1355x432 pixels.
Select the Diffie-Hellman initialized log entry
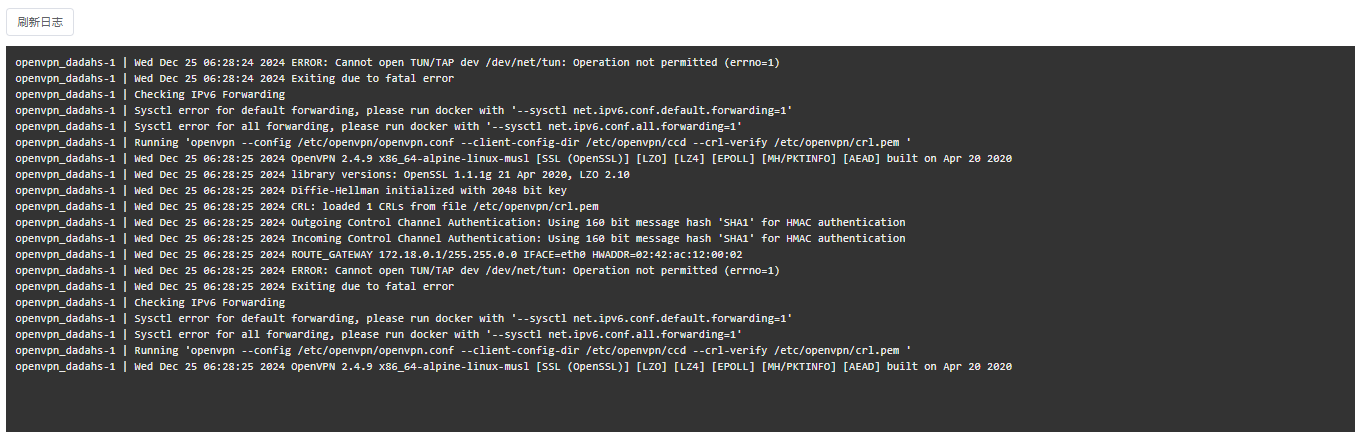pyautogui.click(x=291, y=190)
